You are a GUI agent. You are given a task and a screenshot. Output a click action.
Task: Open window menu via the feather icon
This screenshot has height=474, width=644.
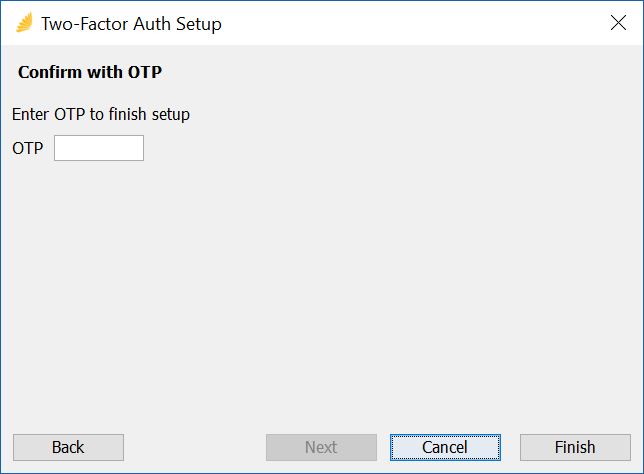24,23
